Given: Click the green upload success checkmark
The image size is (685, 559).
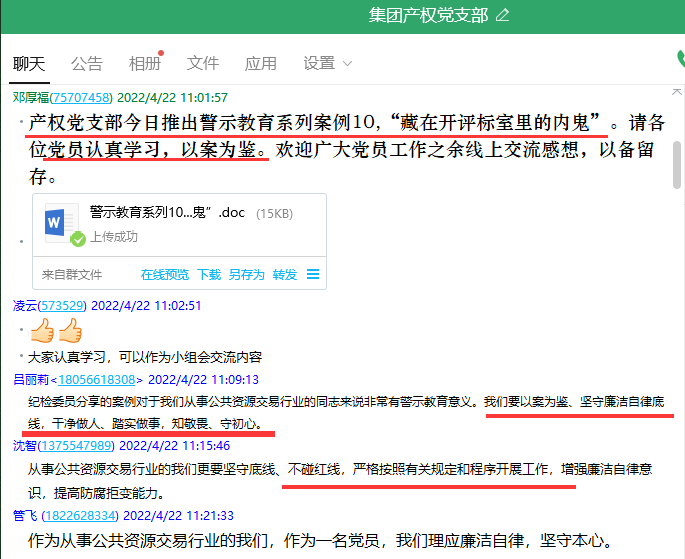Looking at the screenshot, I should tap(78, 238).
